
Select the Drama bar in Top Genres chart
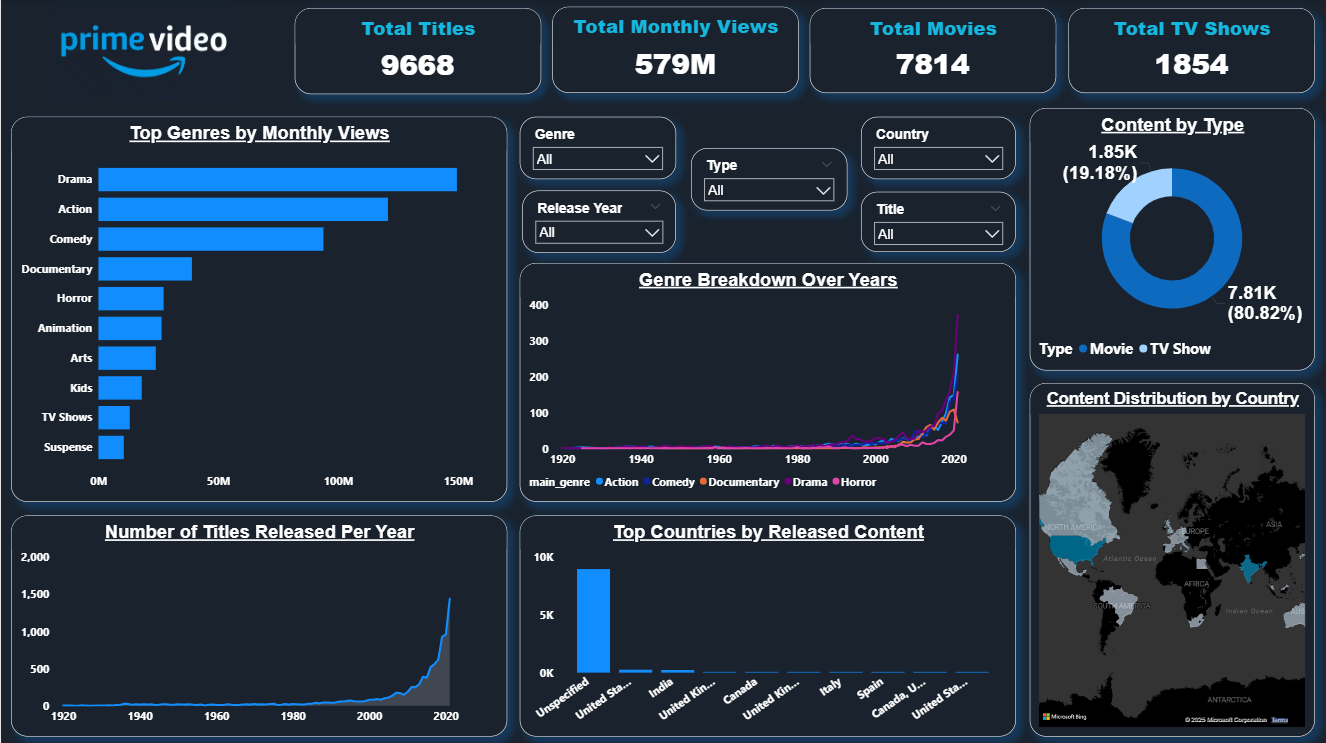tap(270, 179)
